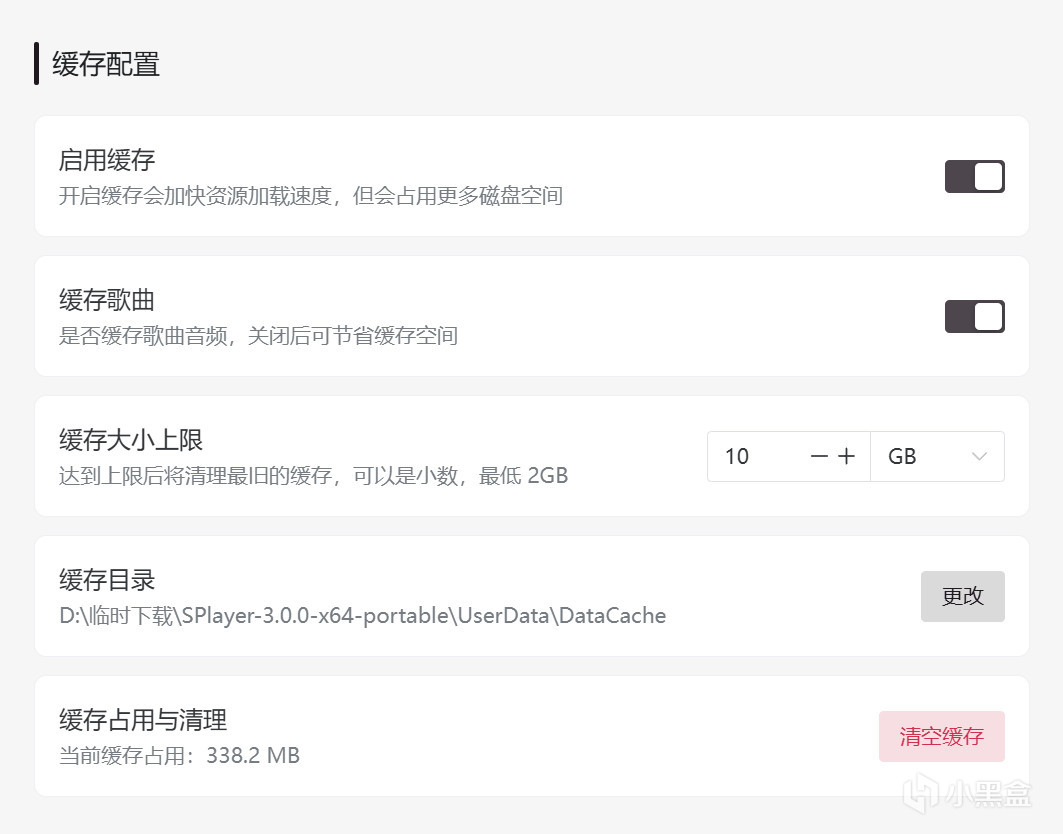Viewport: 1063px width, 834px height.
Task: Click the black bar beside 缓存配置
Action: click(37, 64)
